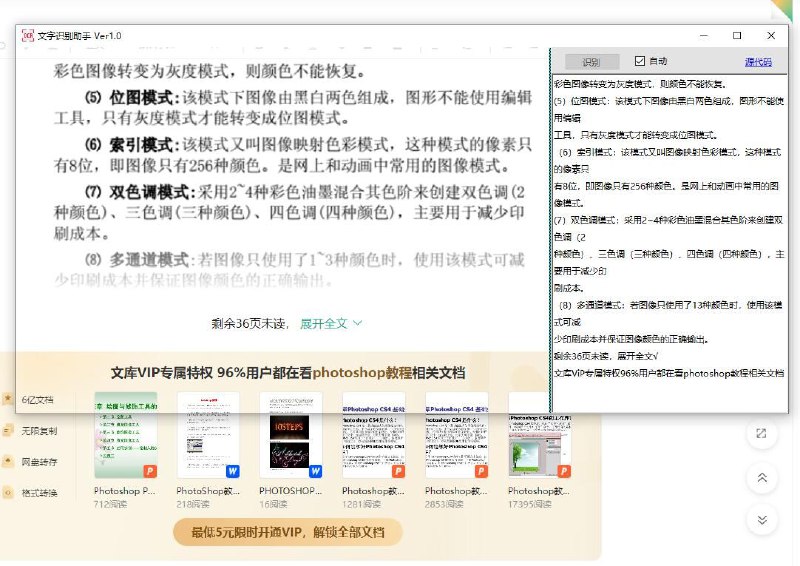Open the first Photoshop P... document thumbnail

pos(125,435)
